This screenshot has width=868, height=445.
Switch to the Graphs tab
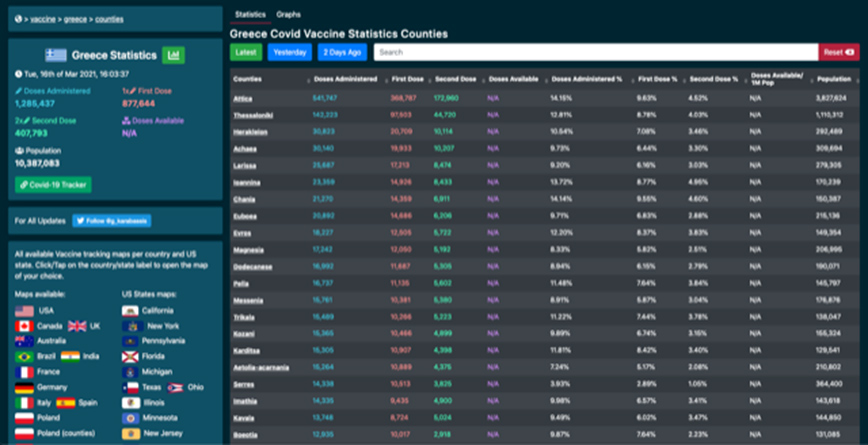(288, 15)
